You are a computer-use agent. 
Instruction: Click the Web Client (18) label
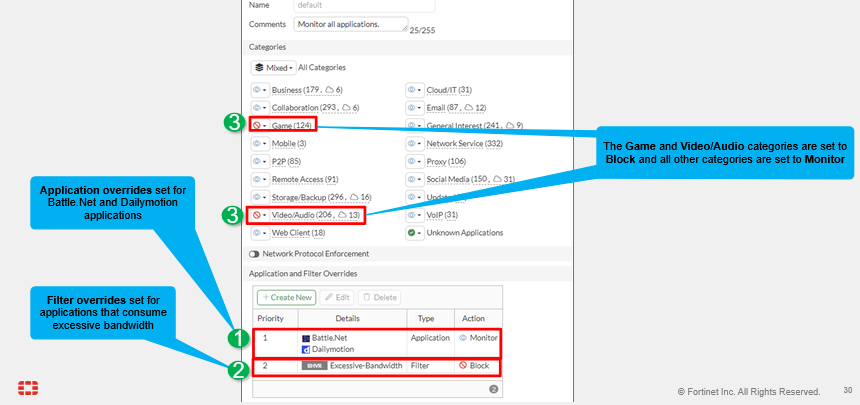click(299, 233)
